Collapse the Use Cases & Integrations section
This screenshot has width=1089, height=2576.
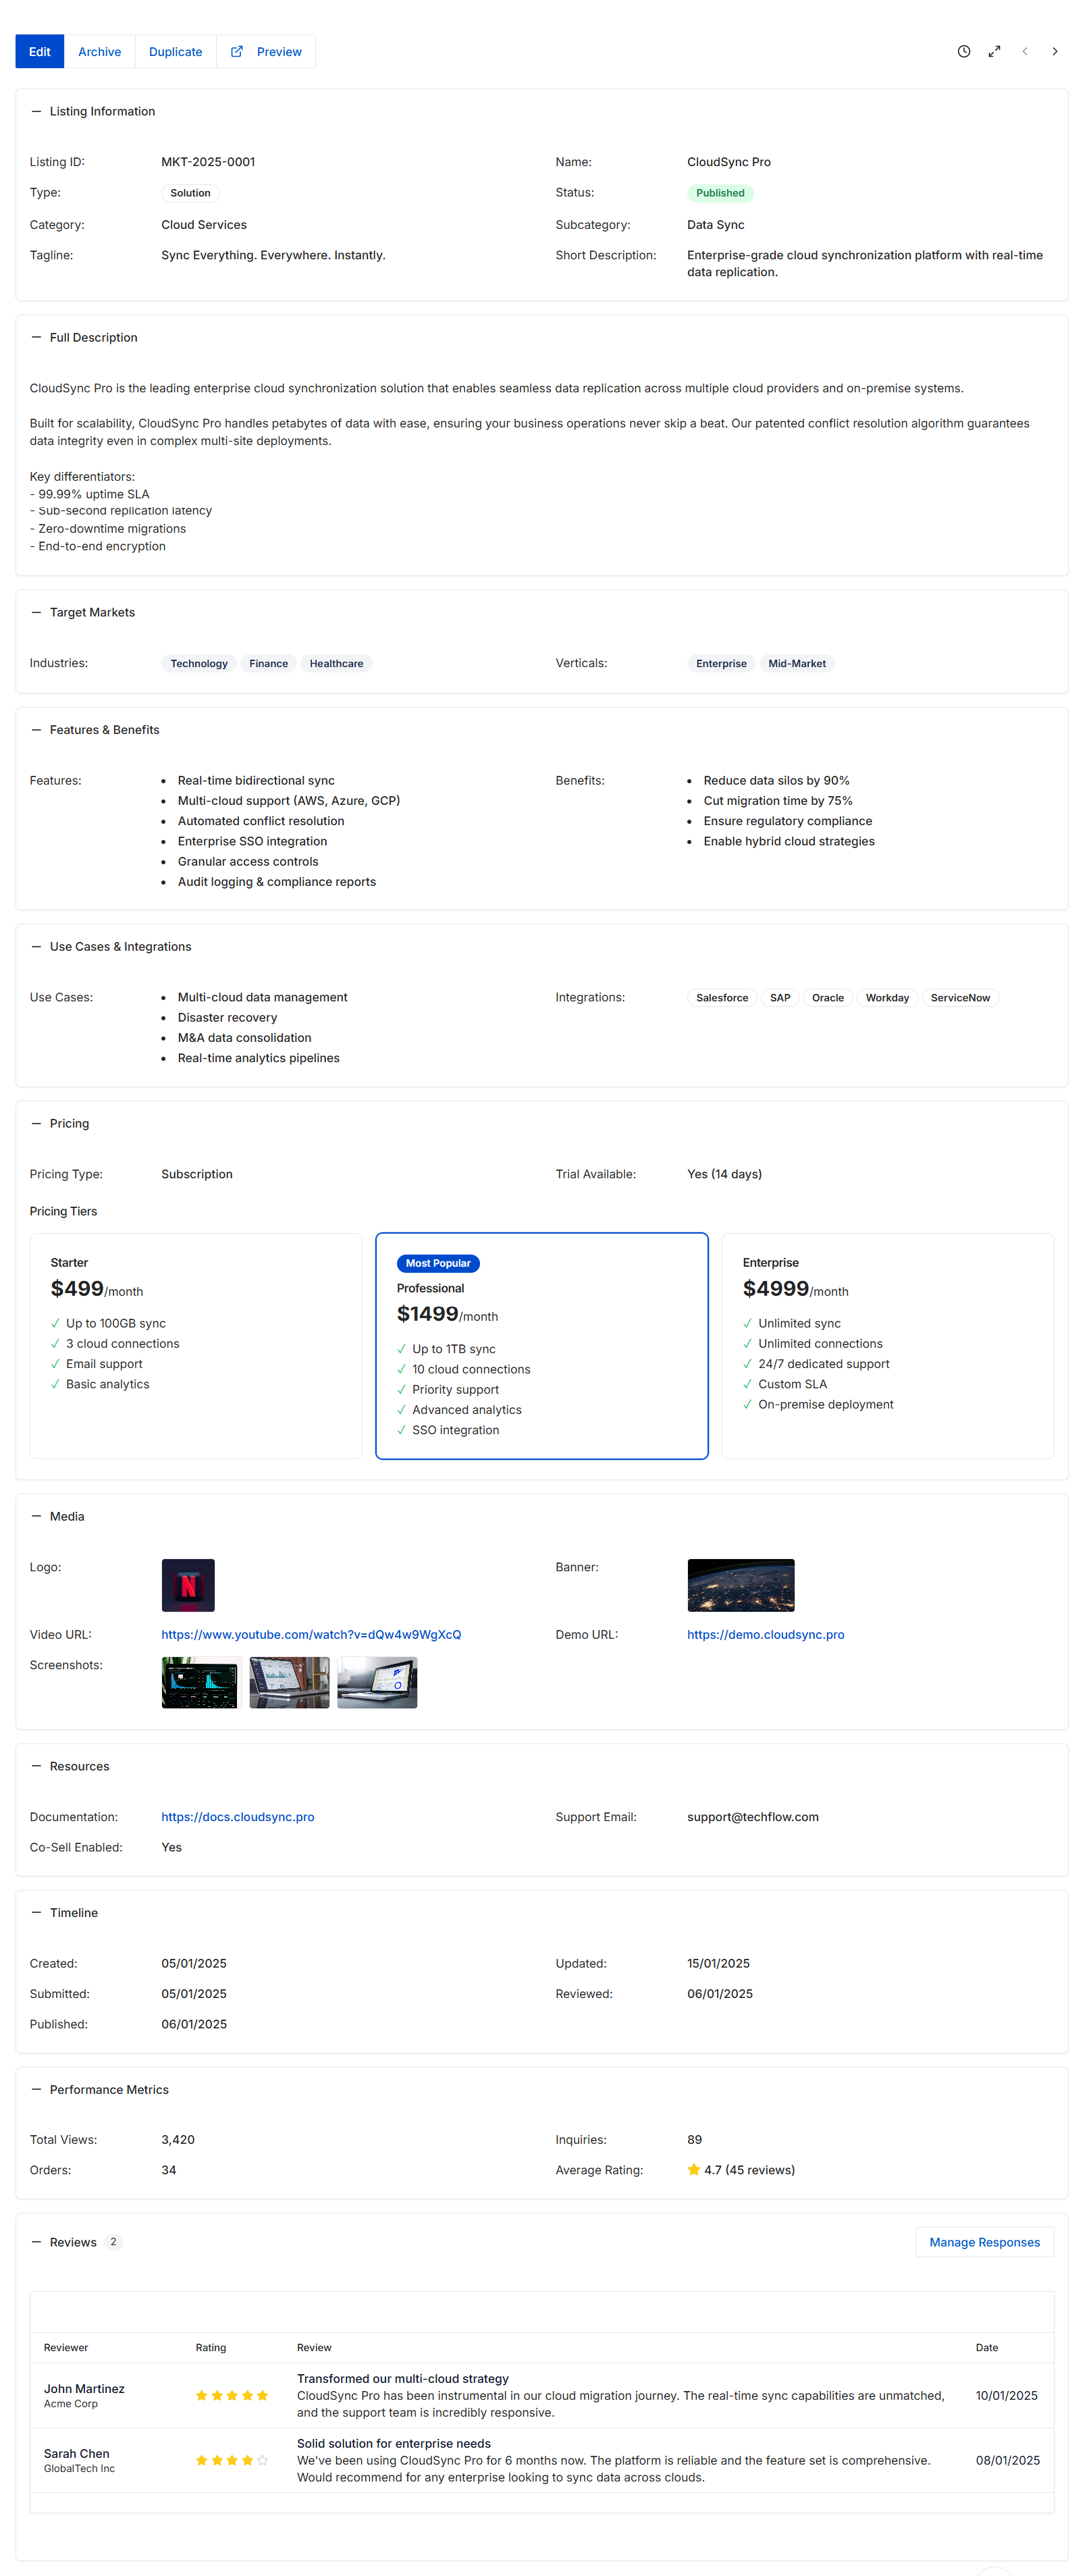pos(36,947)
